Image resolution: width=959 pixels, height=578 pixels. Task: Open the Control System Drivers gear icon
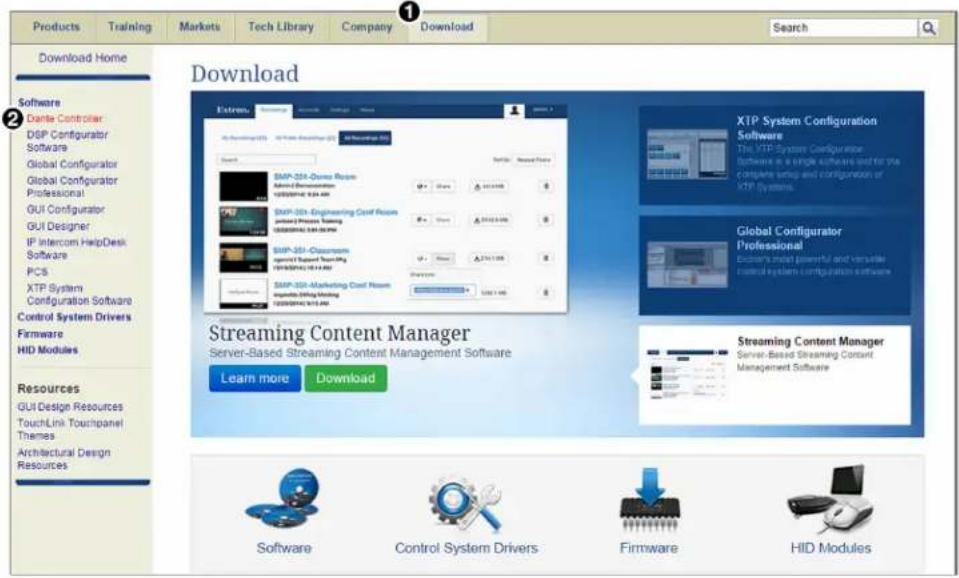[466, 503]
